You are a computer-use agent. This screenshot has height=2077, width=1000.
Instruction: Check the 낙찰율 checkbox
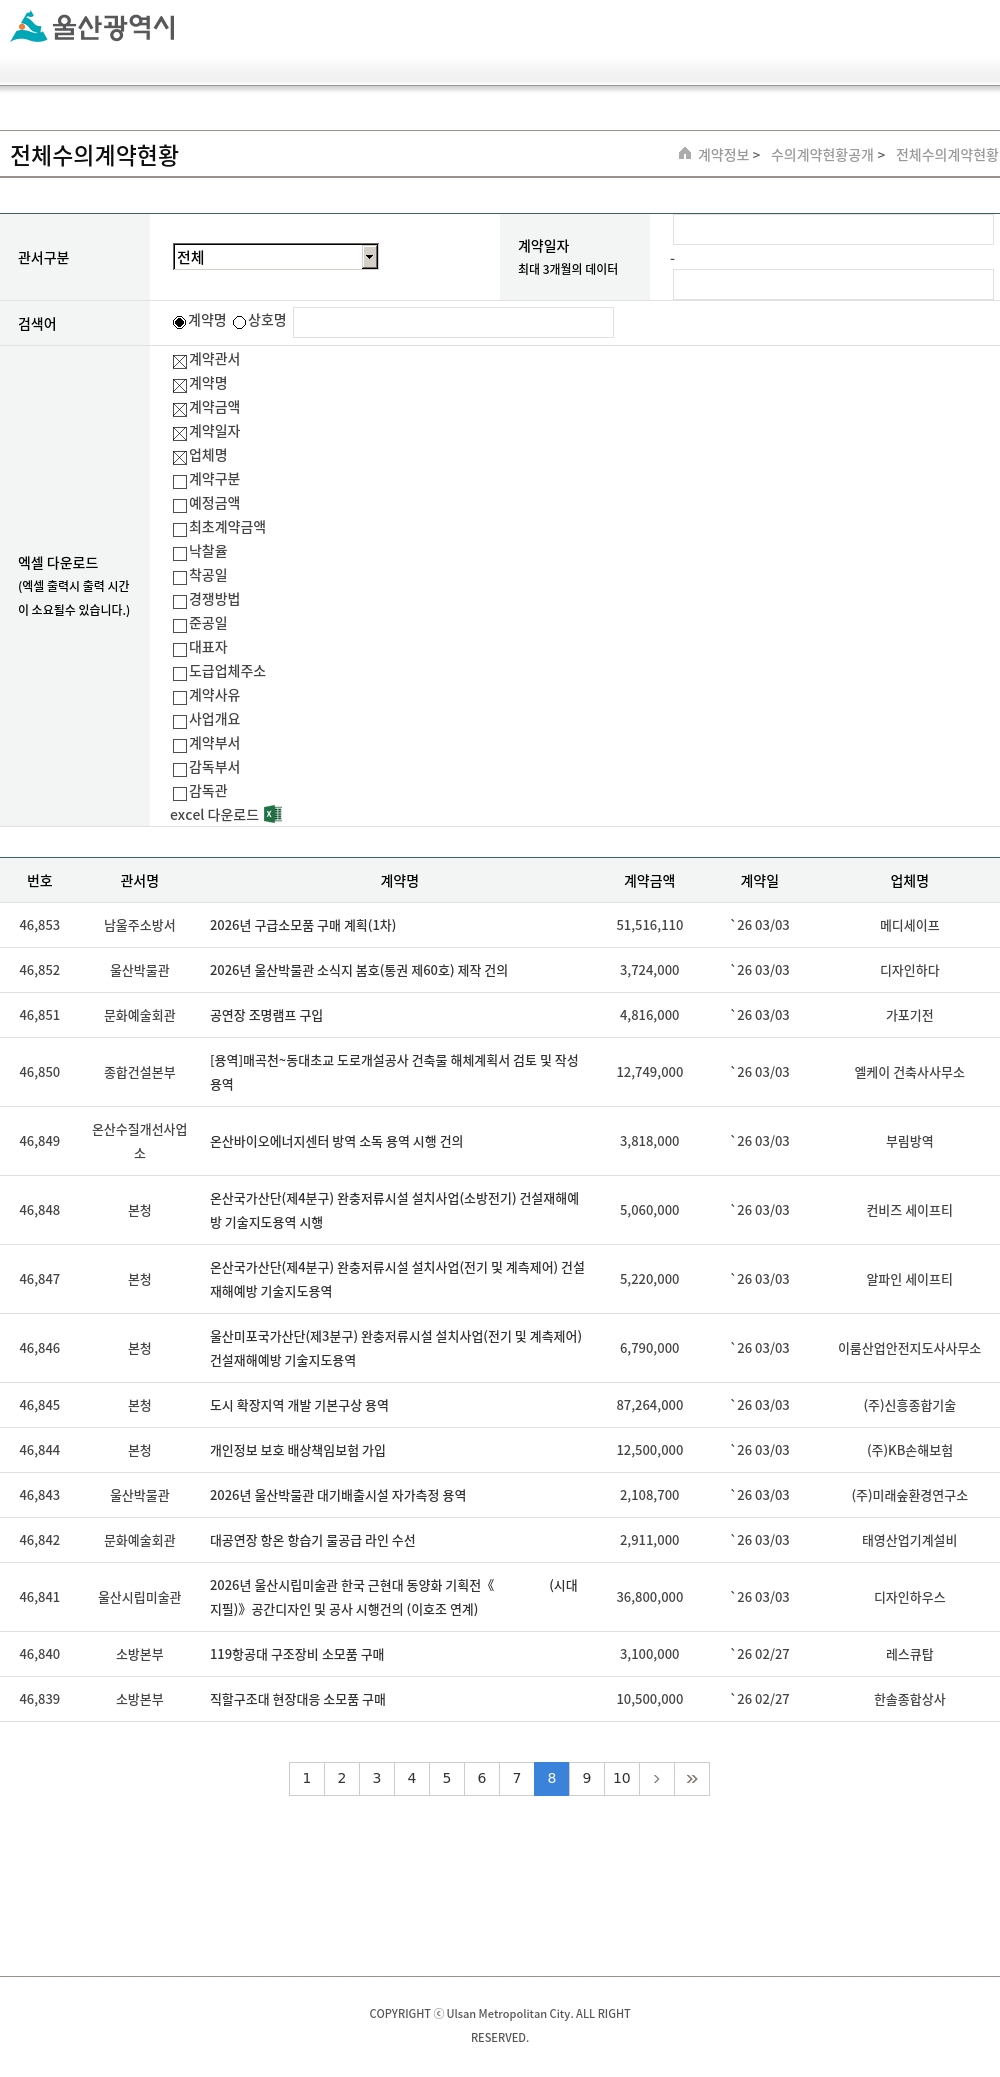pyautogui.click(x=180, y=554)
